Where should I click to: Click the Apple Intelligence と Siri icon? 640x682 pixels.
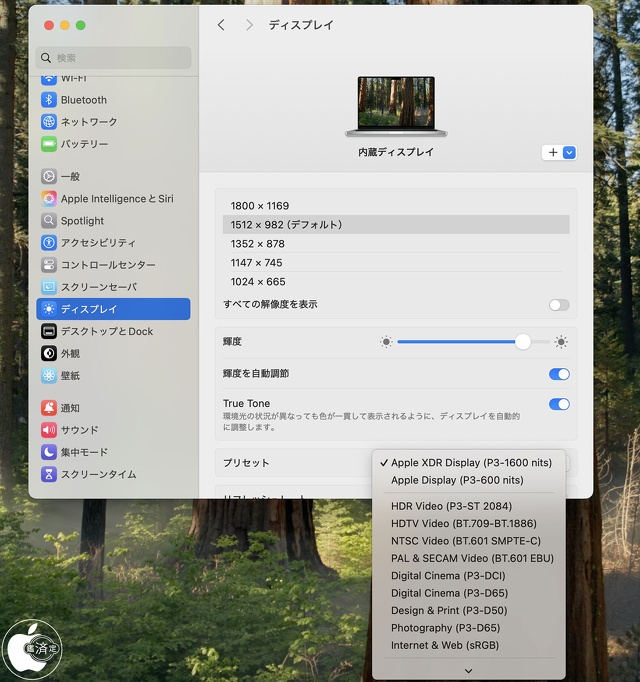(49, 199)
